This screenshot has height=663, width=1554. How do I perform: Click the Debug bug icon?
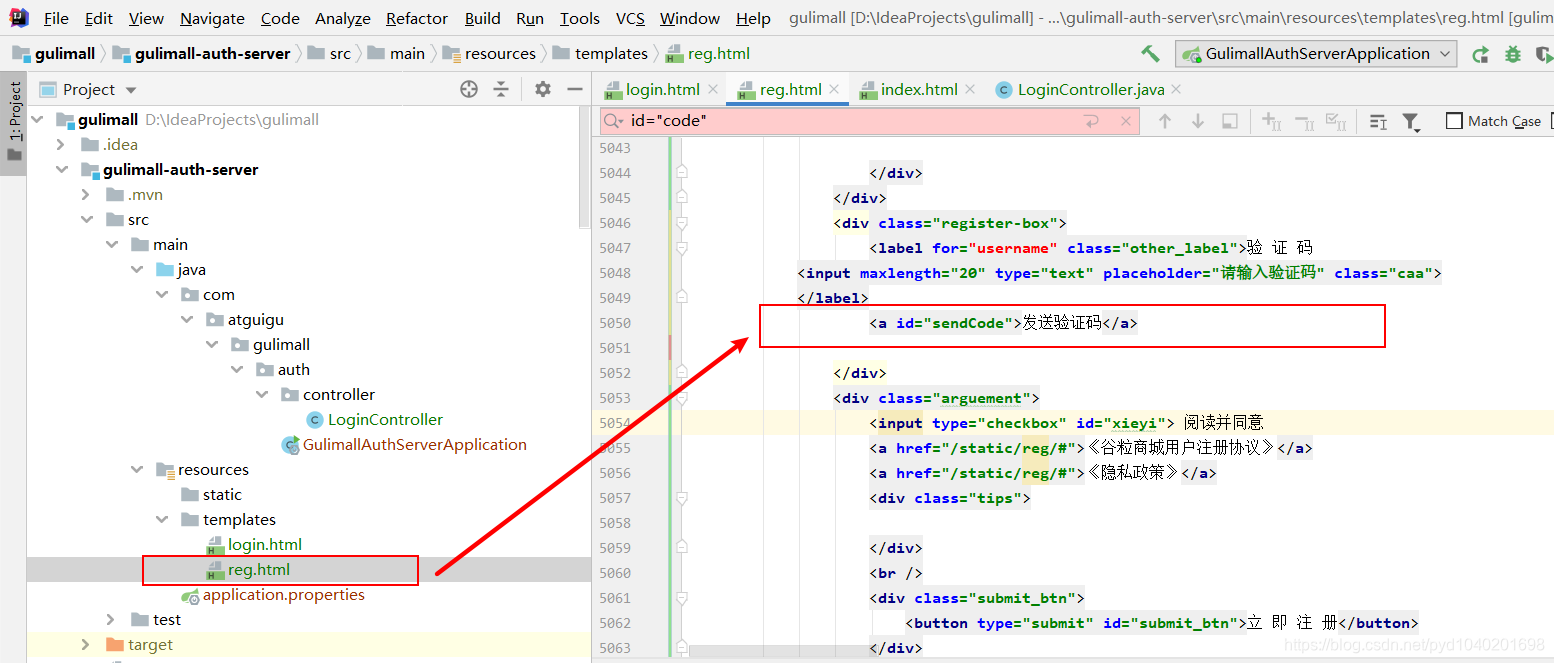1513,54
